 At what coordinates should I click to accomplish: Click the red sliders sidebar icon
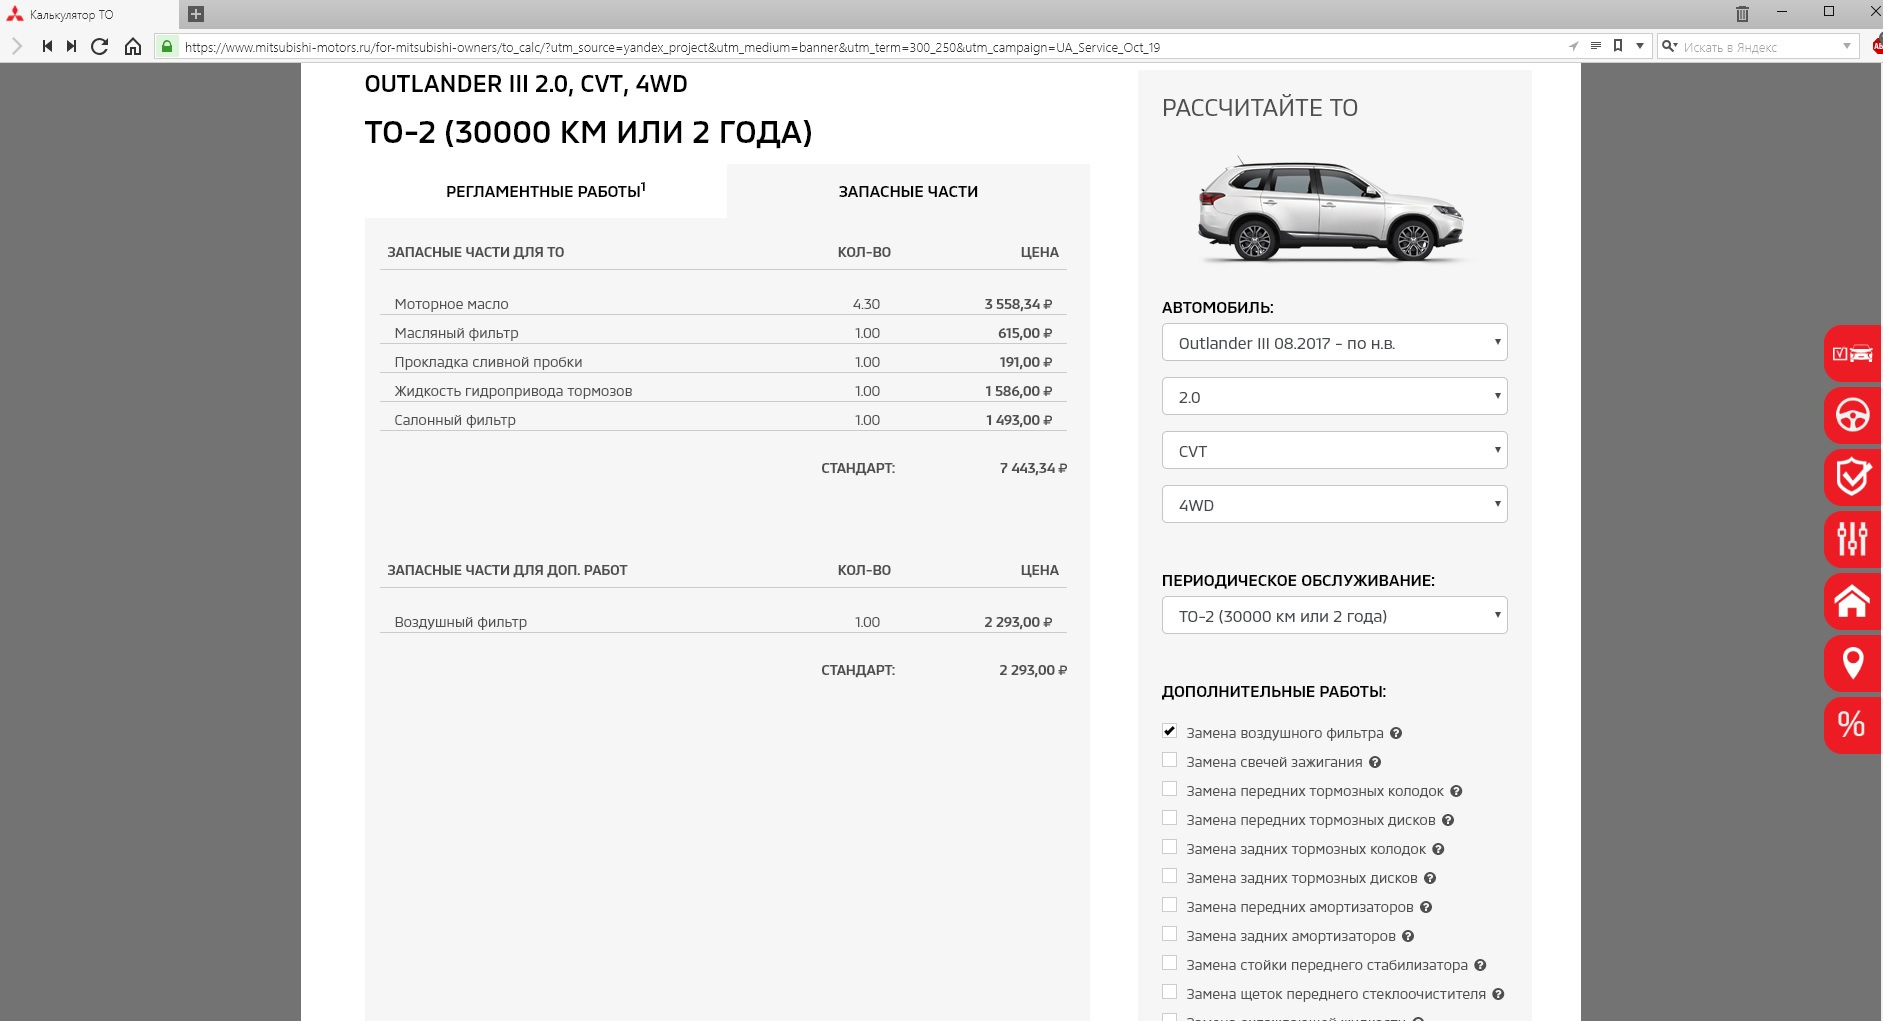(1852, 539)
